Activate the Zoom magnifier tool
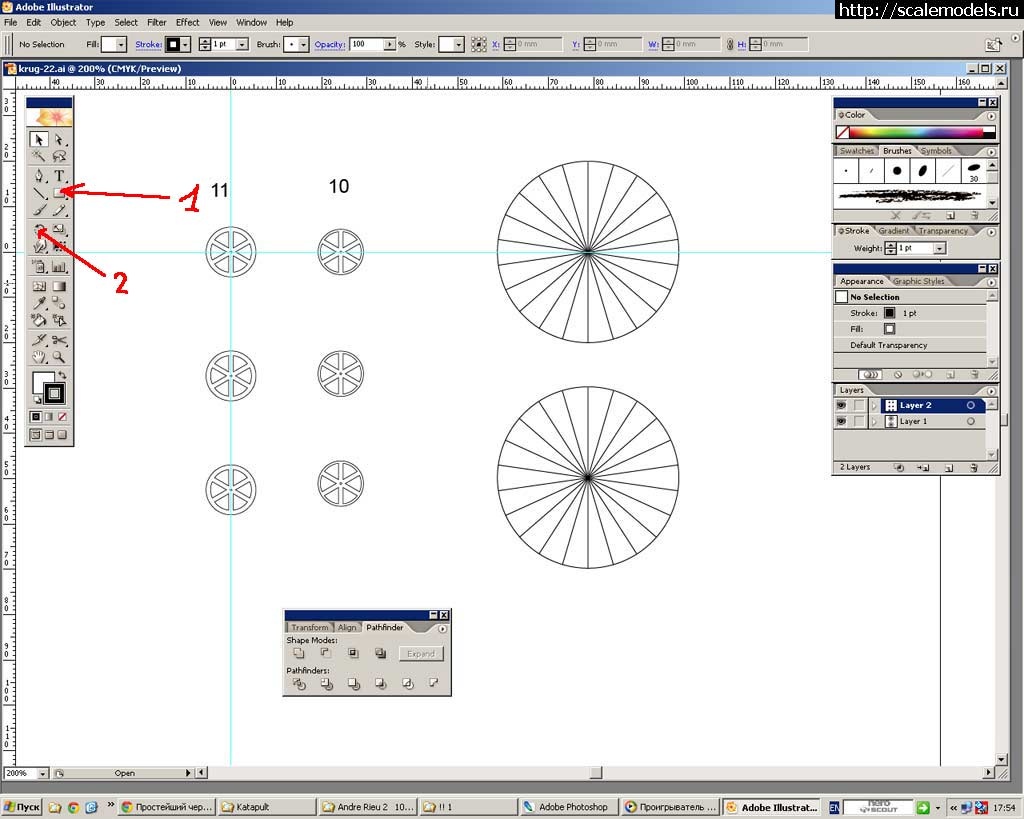This screenshot has width=1024, height=819. coord(59,357)
